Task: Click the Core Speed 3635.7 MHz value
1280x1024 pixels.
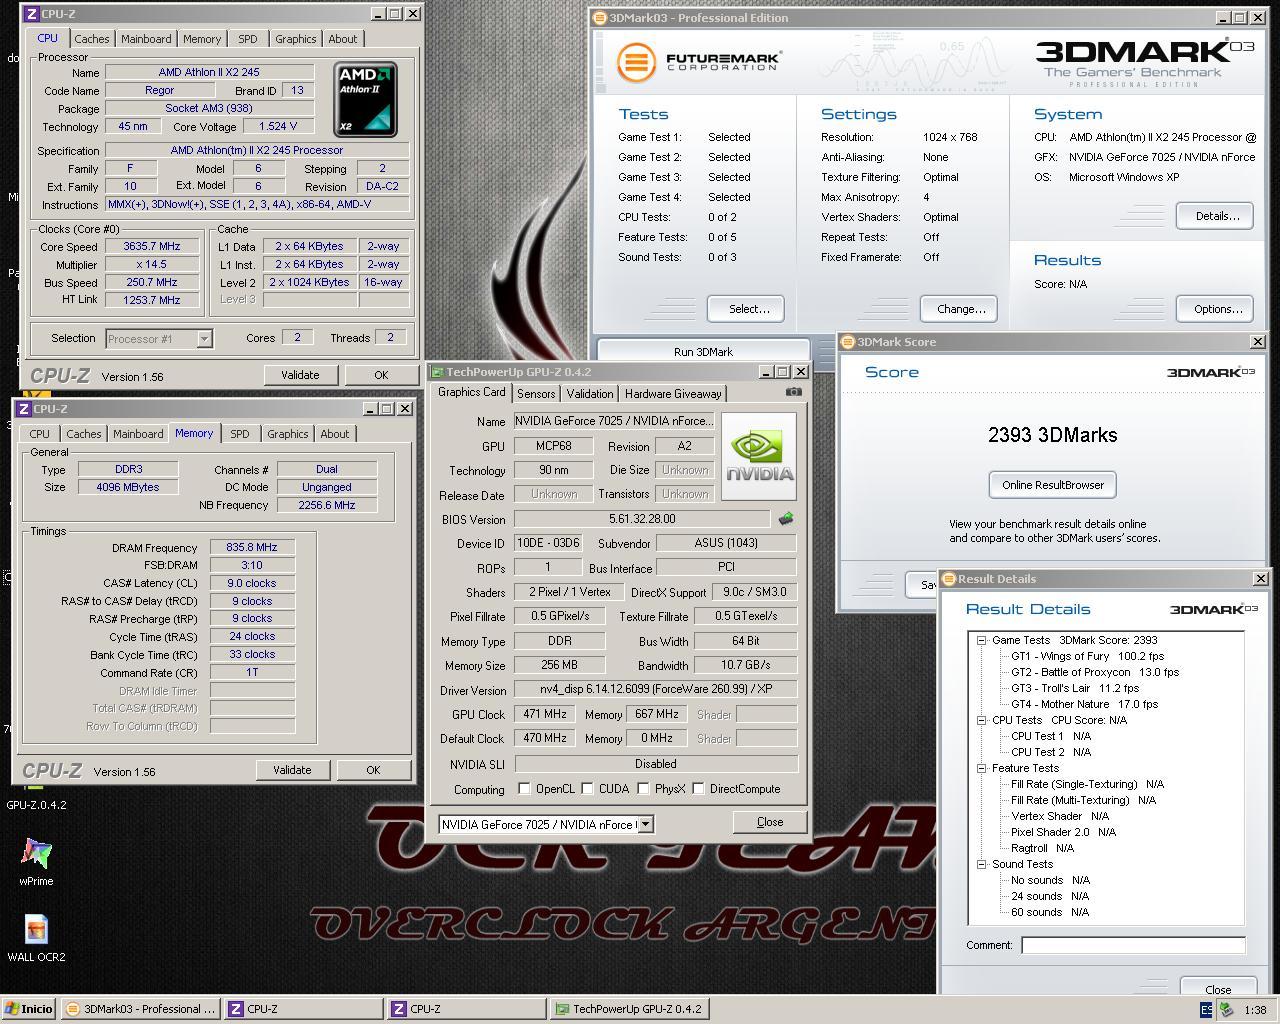Action: (152, 246)
